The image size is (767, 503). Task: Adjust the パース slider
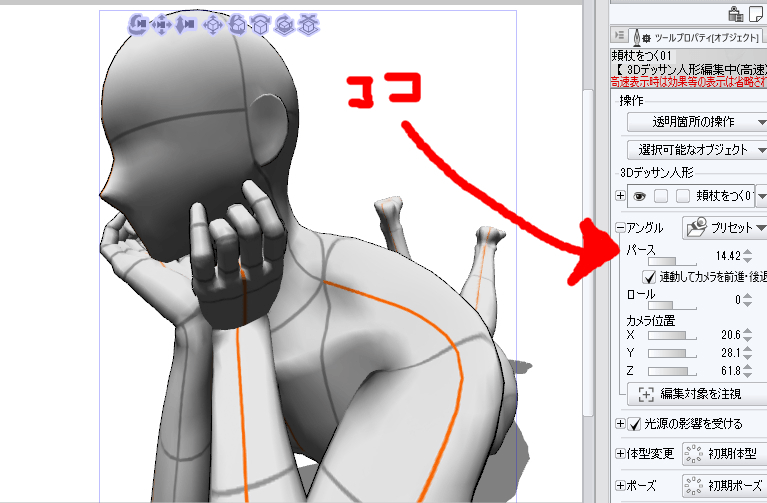(x=672, y=262)
